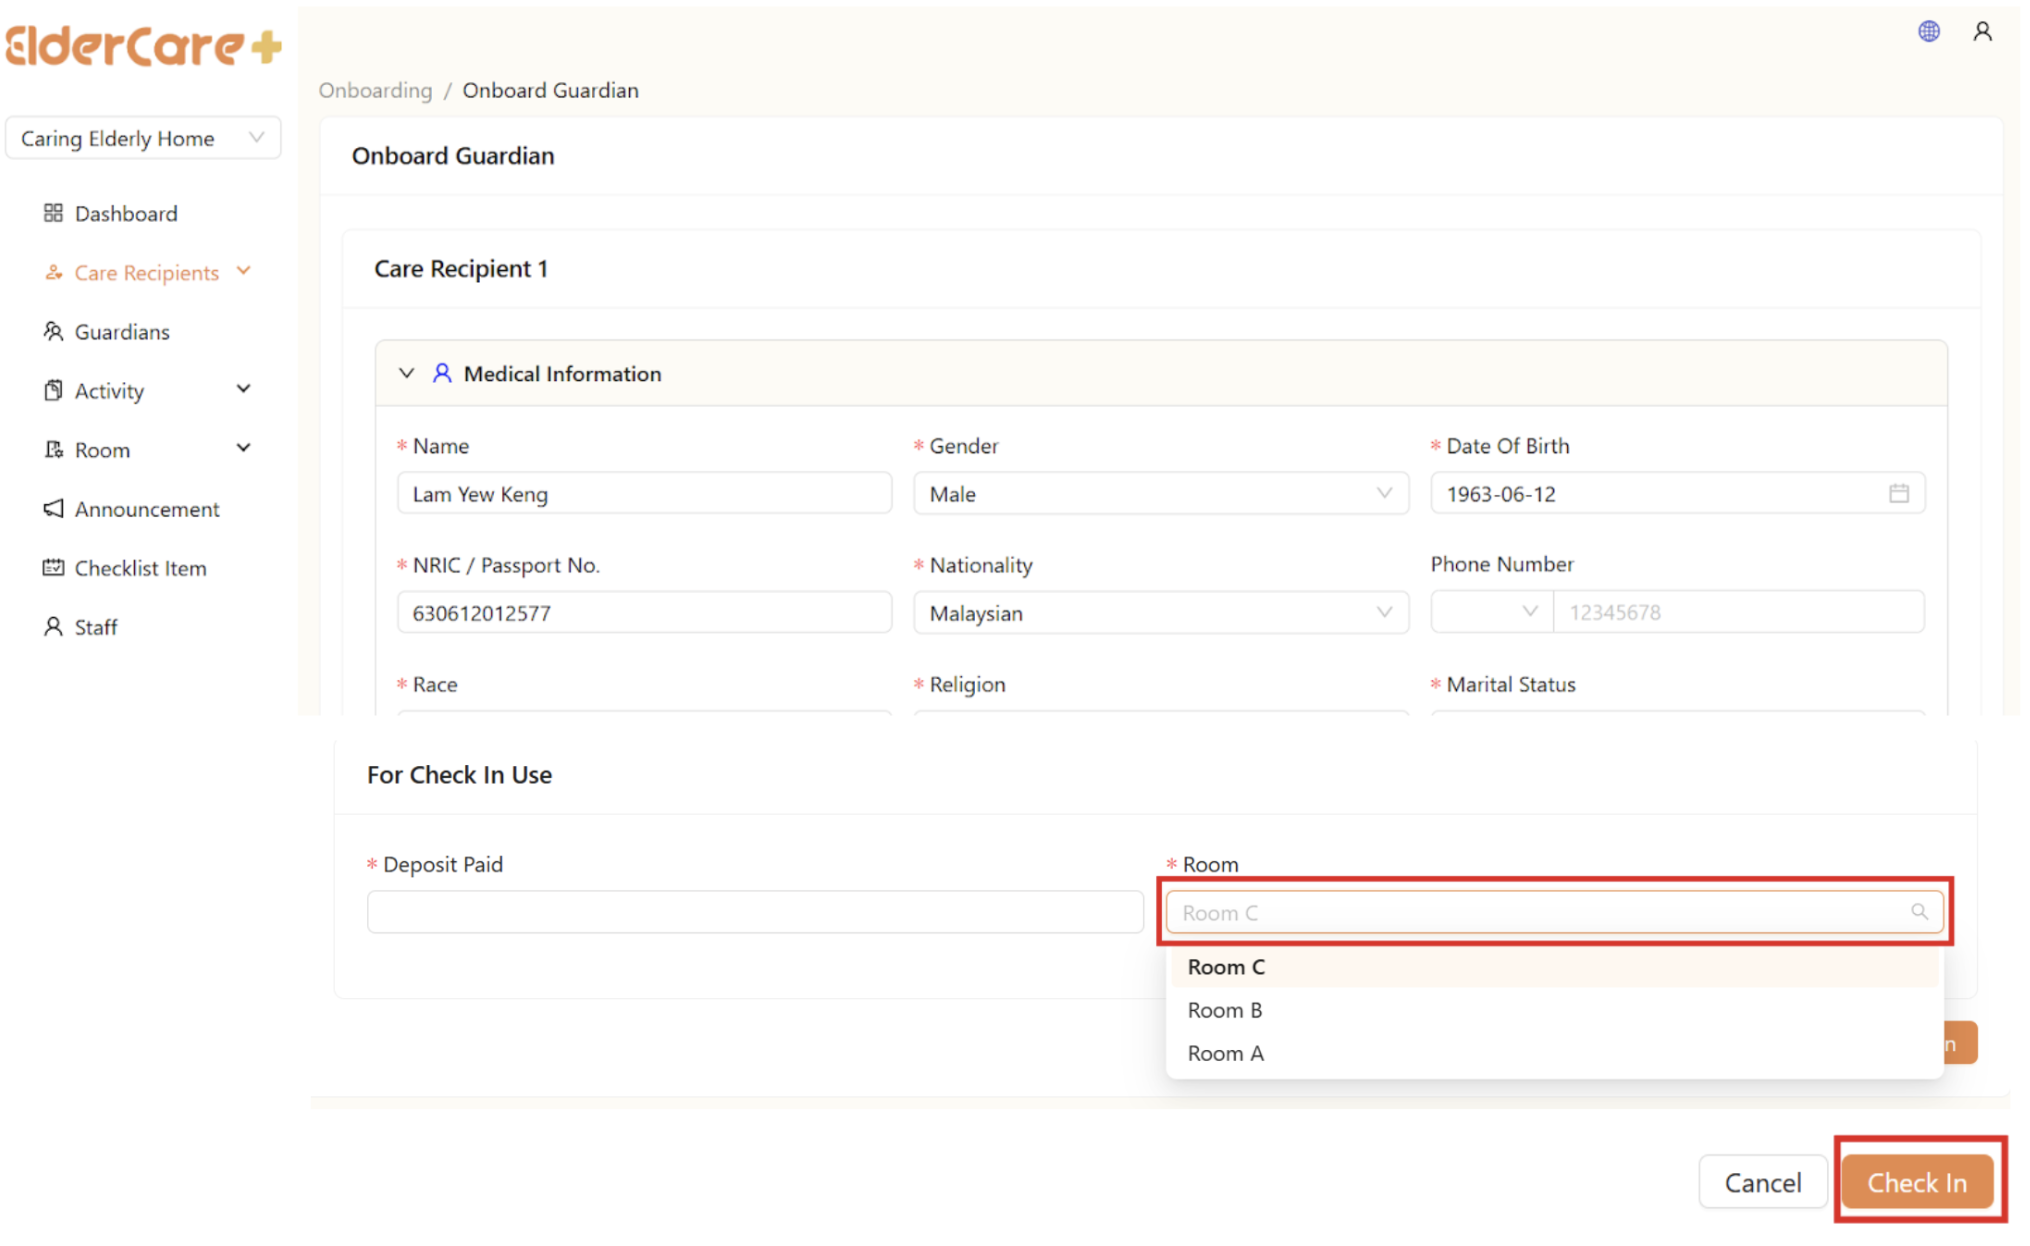Collapse the Medical Information section
This screenshot has height=1246, width=2030.
(406, 373)
